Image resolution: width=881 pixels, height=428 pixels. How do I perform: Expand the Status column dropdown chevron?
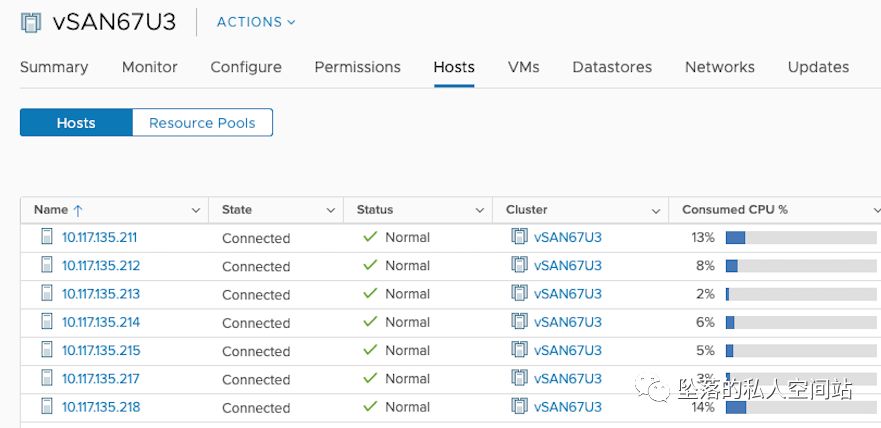coord(480,210)
